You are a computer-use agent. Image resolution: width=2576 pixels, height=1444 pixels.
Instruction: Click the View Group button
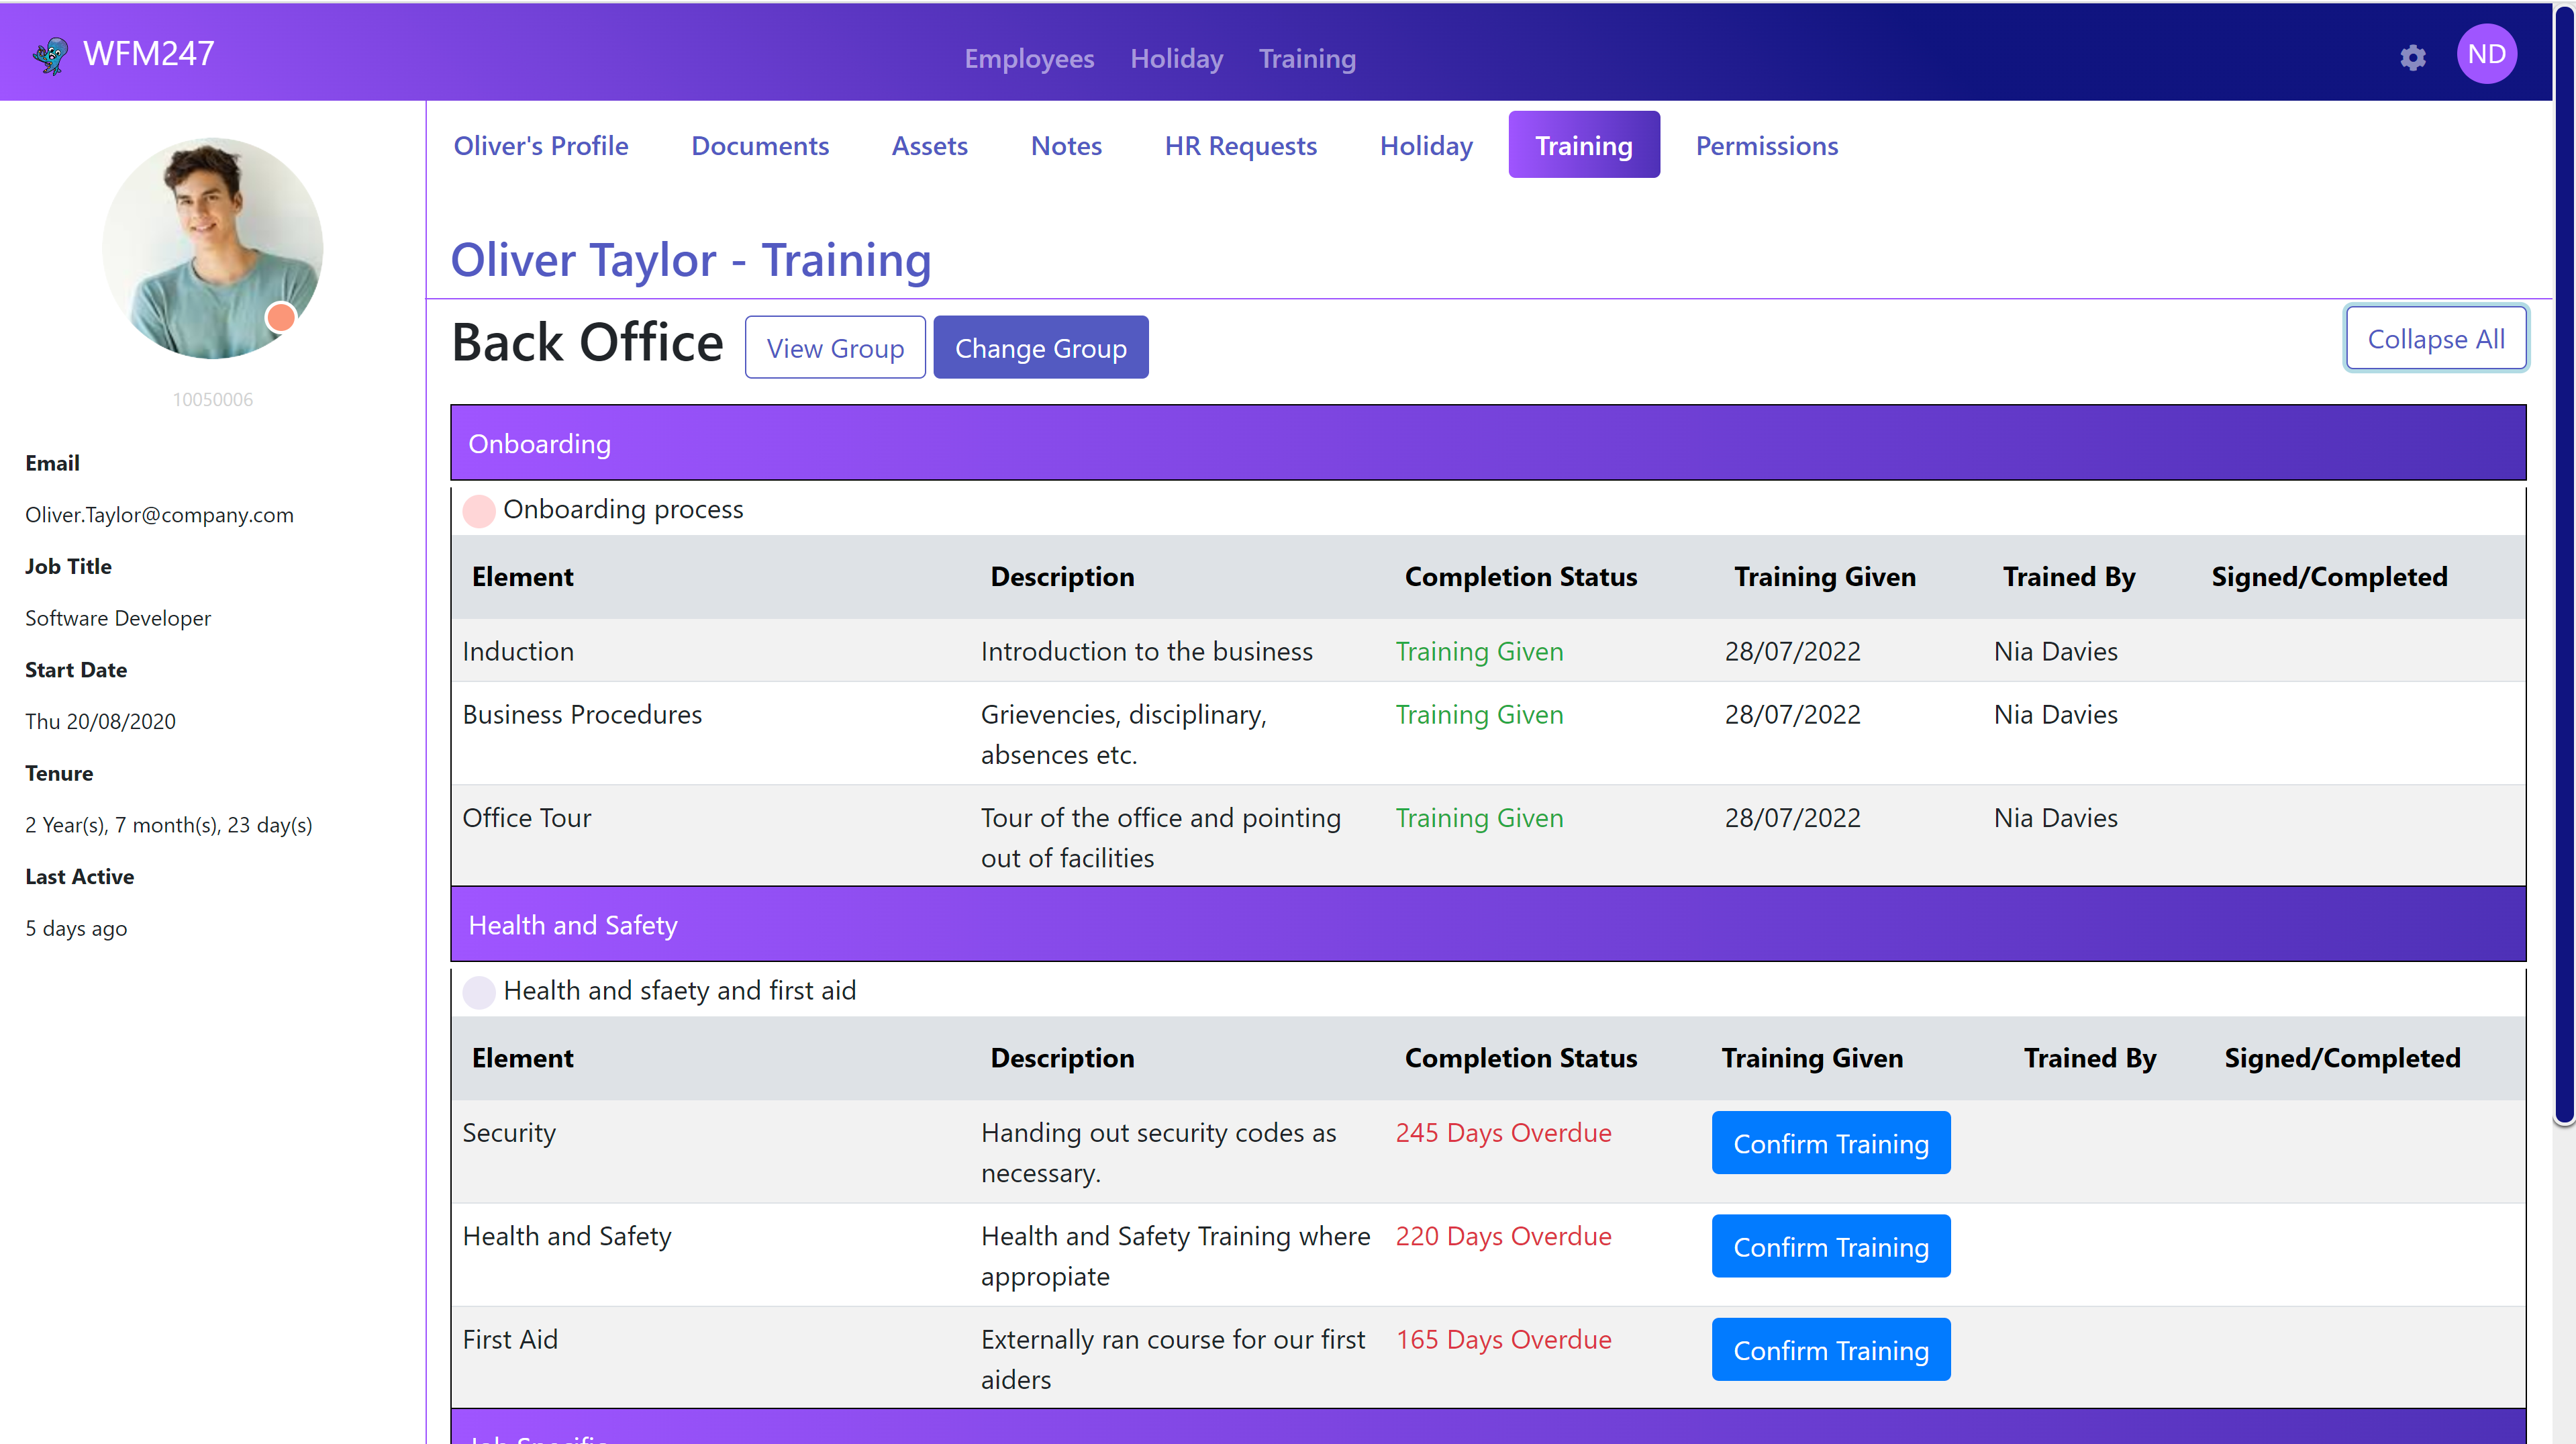pos(835,347)
